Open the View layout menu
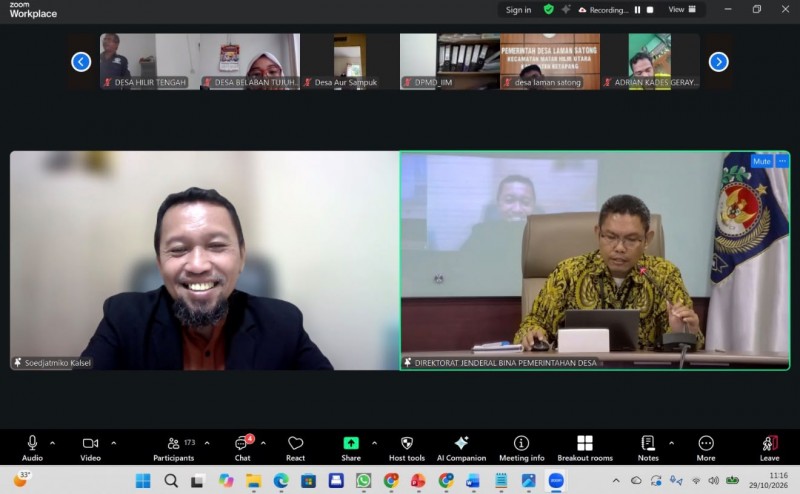The height and width of the screenshot is (494, 800). (x=682, y=9)
